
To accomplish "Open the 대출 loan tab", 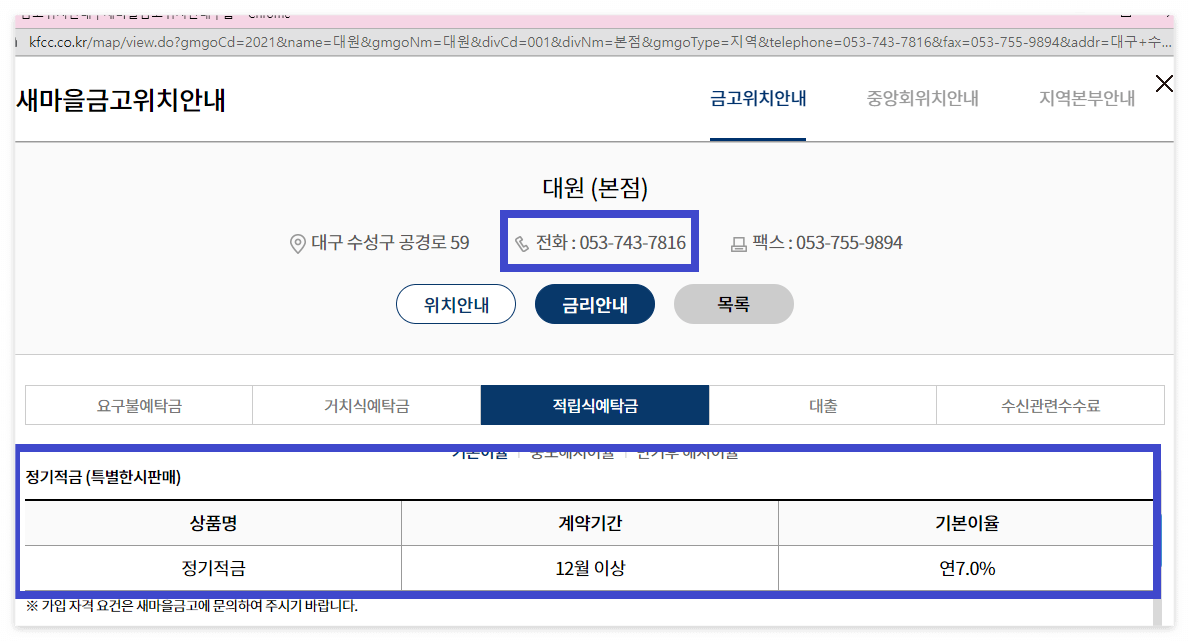I will tap(822, 404).
